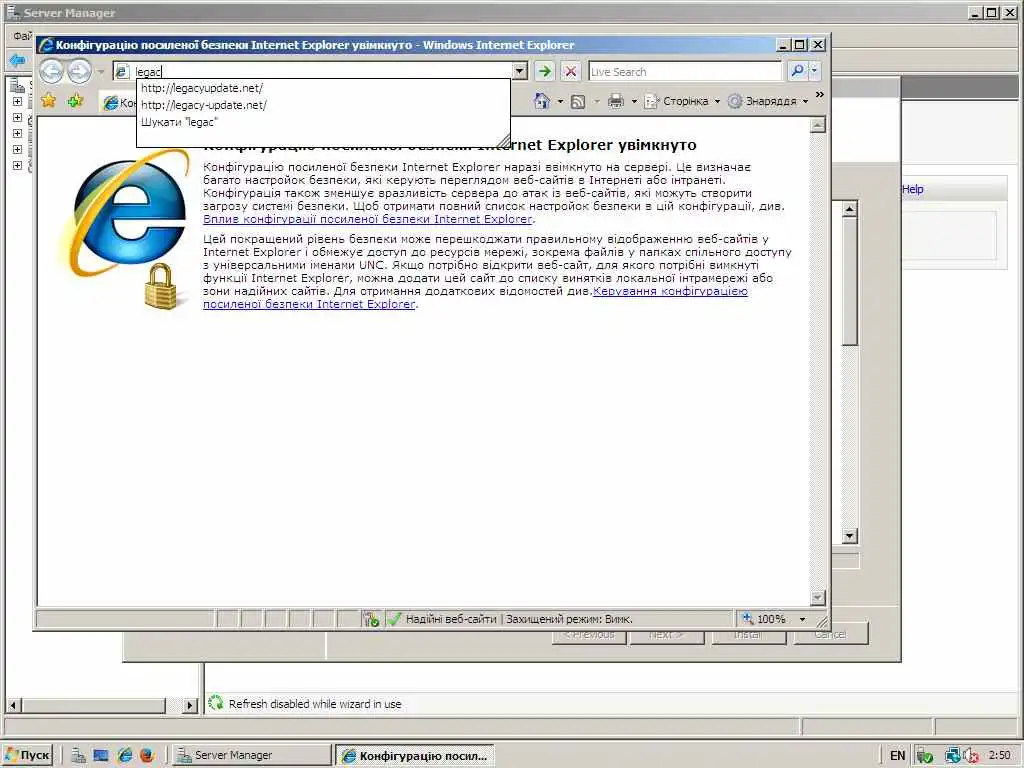The height and width of the screenshot is (768, 1024).
Task: Click the Refresh disabled status icon
Action: click(x=216, y=703)
